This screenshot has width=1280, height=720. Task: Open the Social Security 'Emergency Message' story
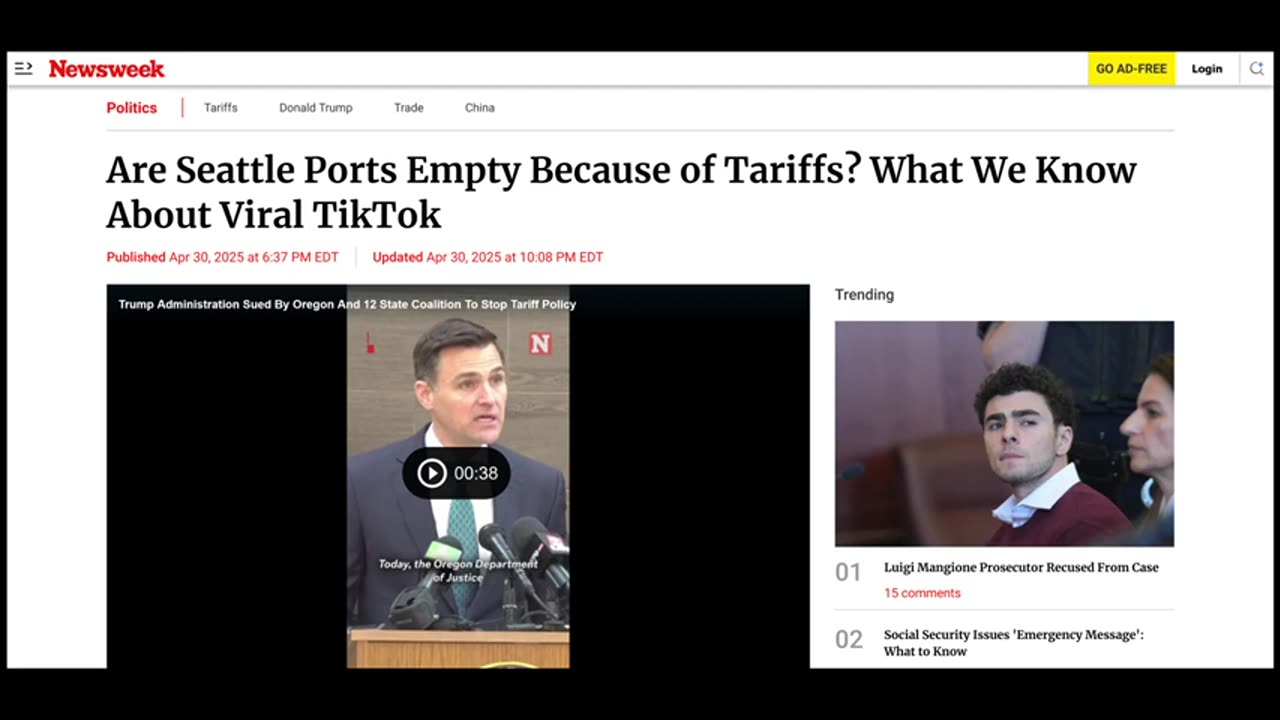tap(1014, 643)
